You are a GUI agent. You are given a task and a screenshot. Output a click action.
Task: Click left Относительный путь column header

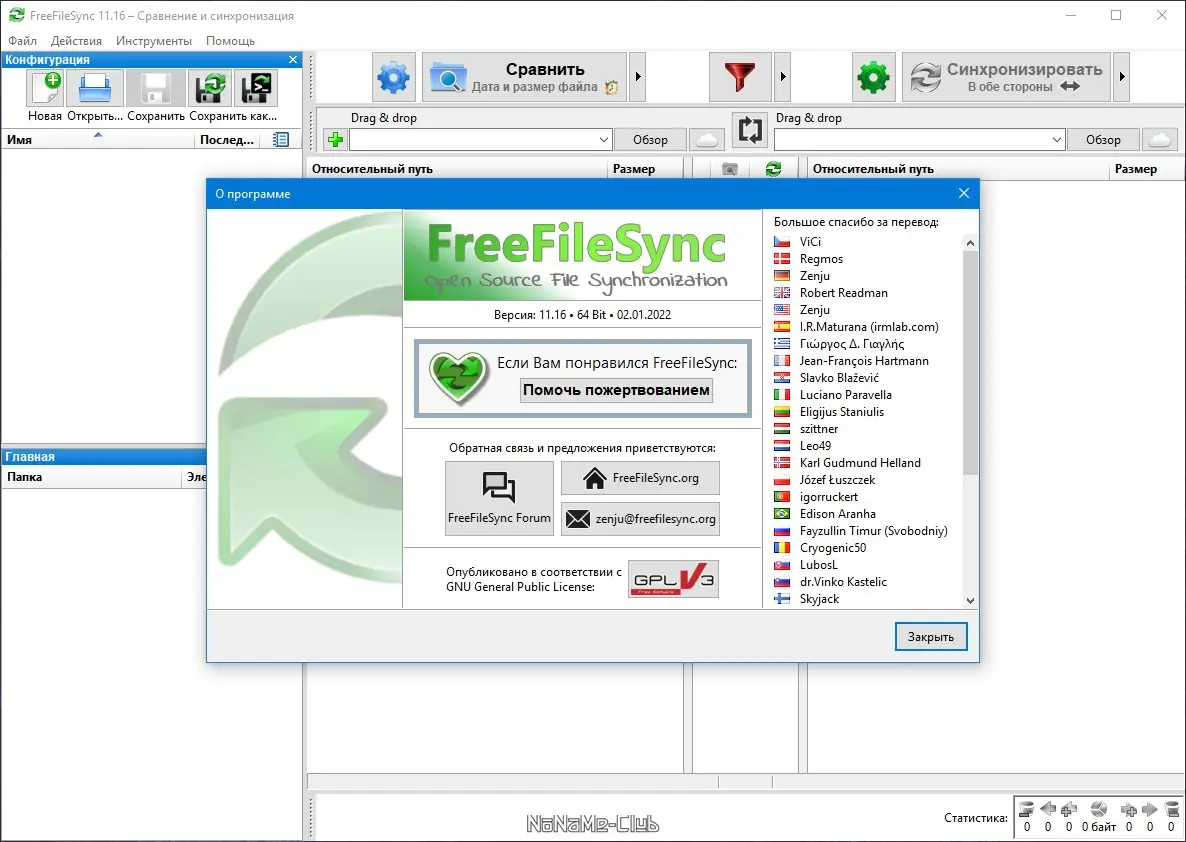click(x=457, y=169)
